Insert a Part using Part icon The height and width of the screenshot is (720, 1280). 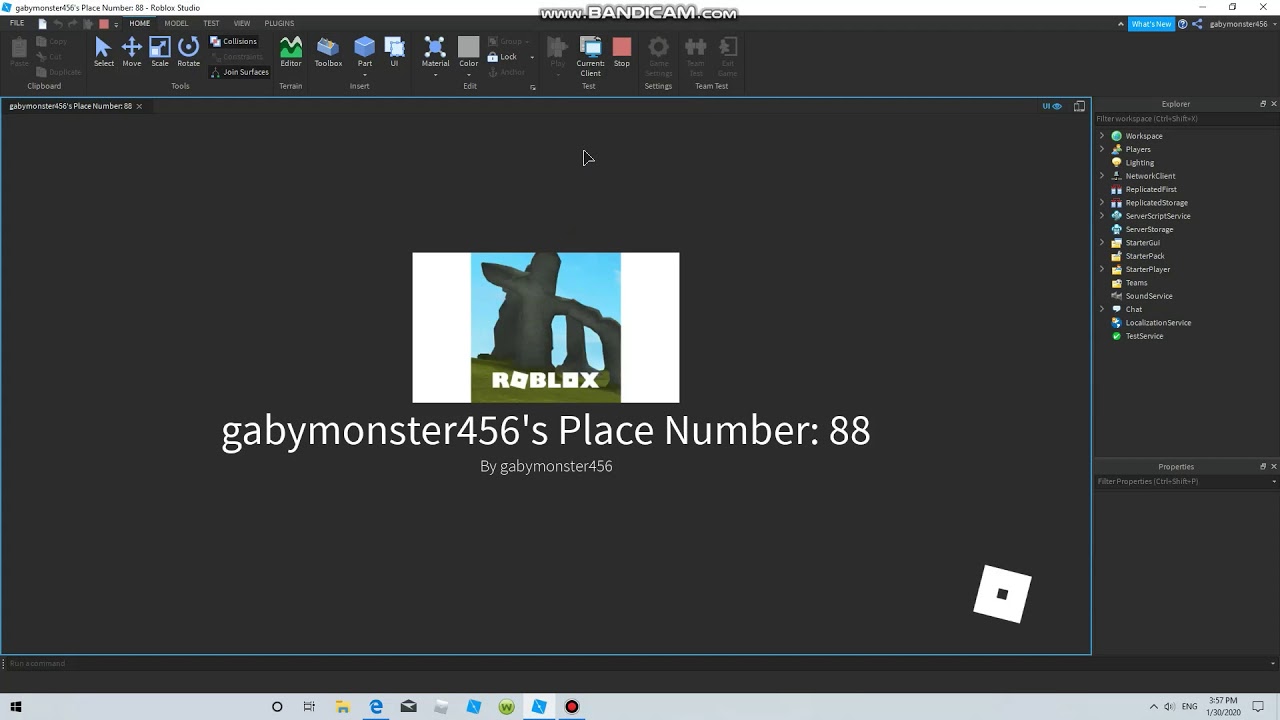364,46
